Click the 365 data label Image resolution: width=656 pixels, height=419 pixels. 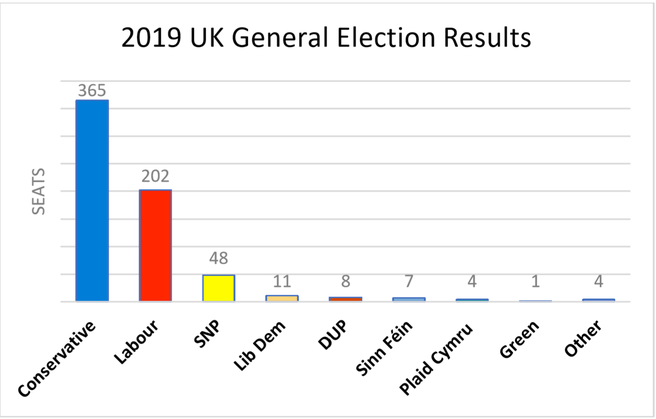tap(92, 90)
